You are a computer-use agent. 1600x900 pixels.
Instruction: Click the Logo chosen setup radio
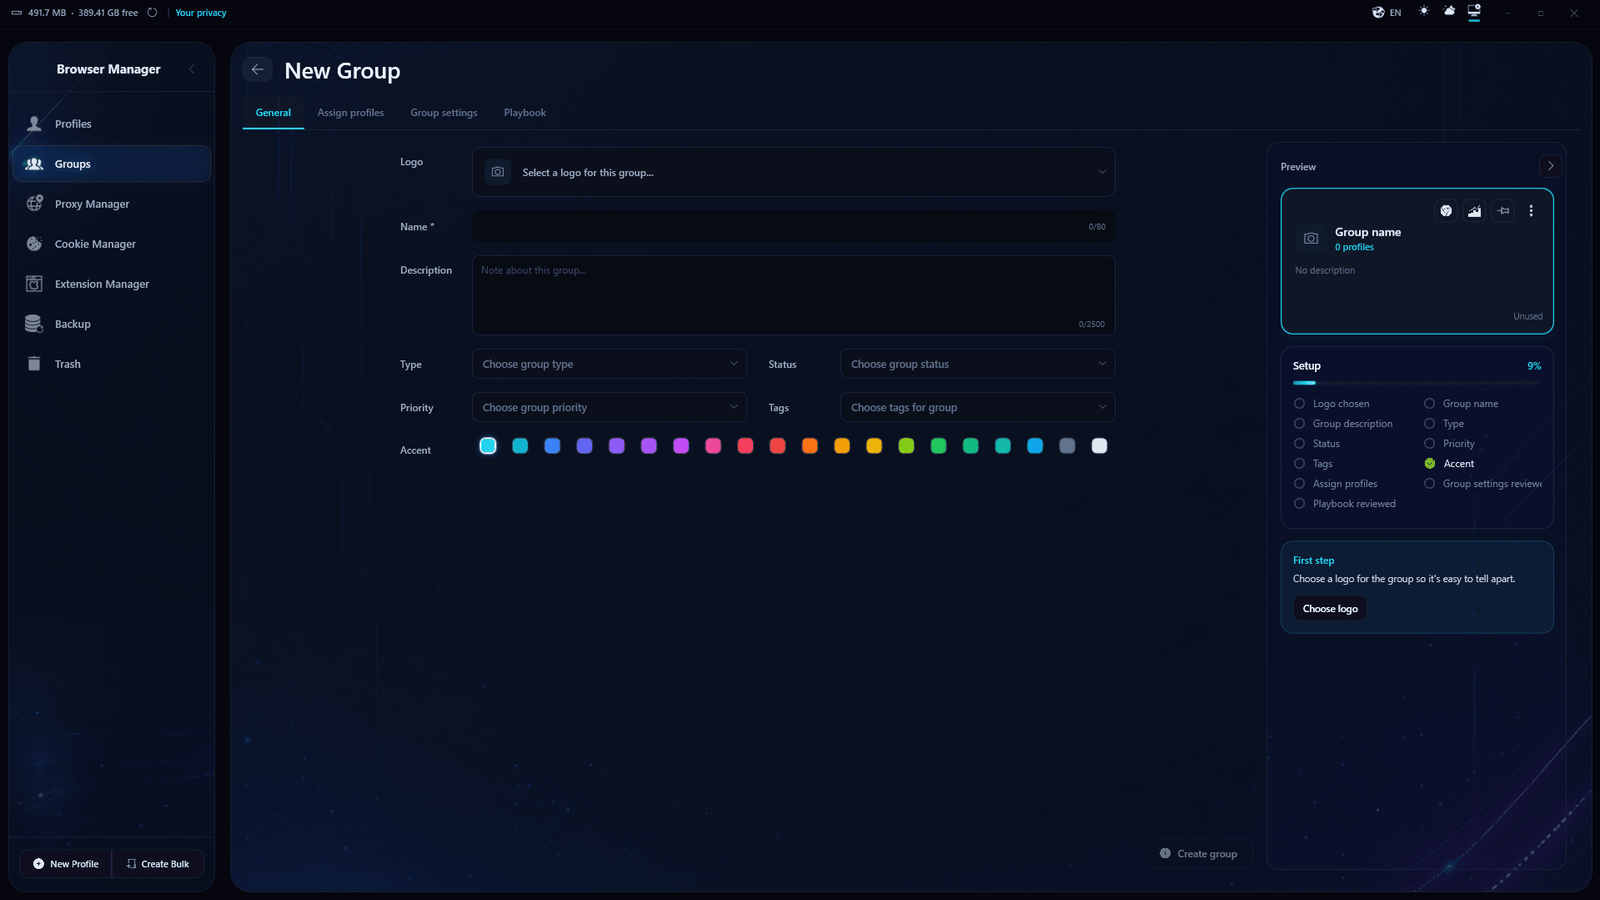[x=1299, y=404]
